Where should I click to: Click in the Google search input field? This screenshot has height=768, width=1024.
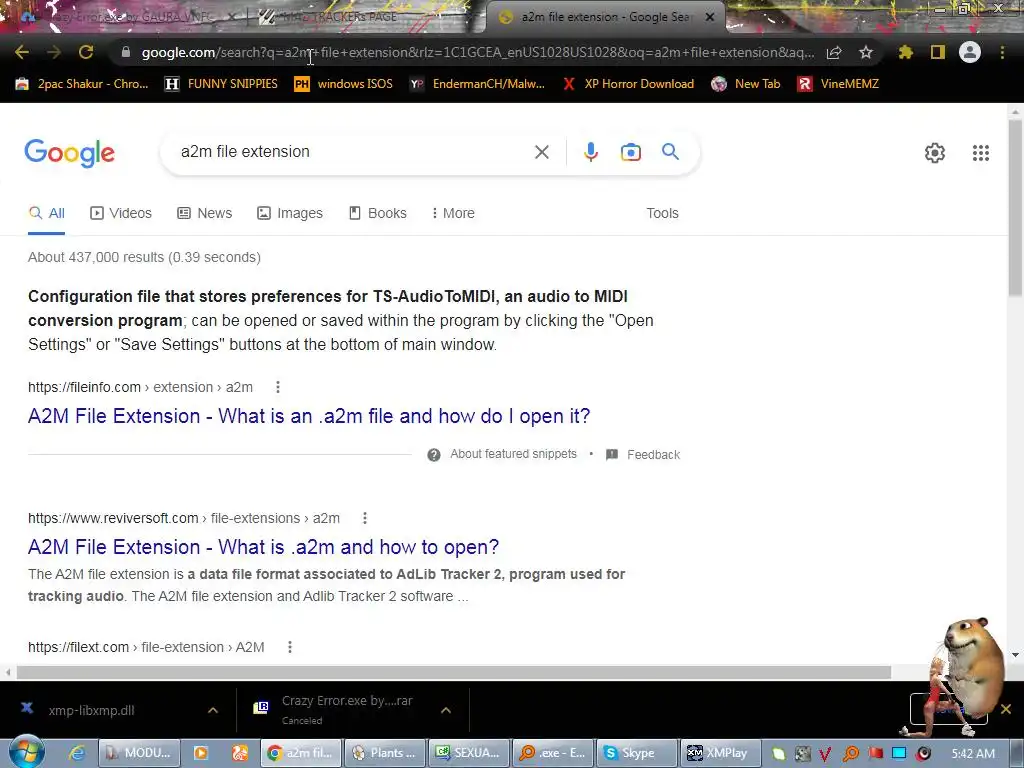(x=353, y=152)
